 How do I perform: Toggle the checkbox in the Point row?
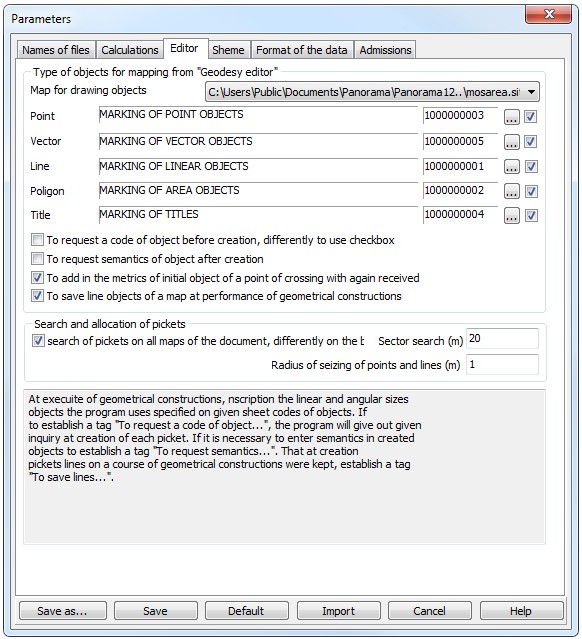pos(531,117)
